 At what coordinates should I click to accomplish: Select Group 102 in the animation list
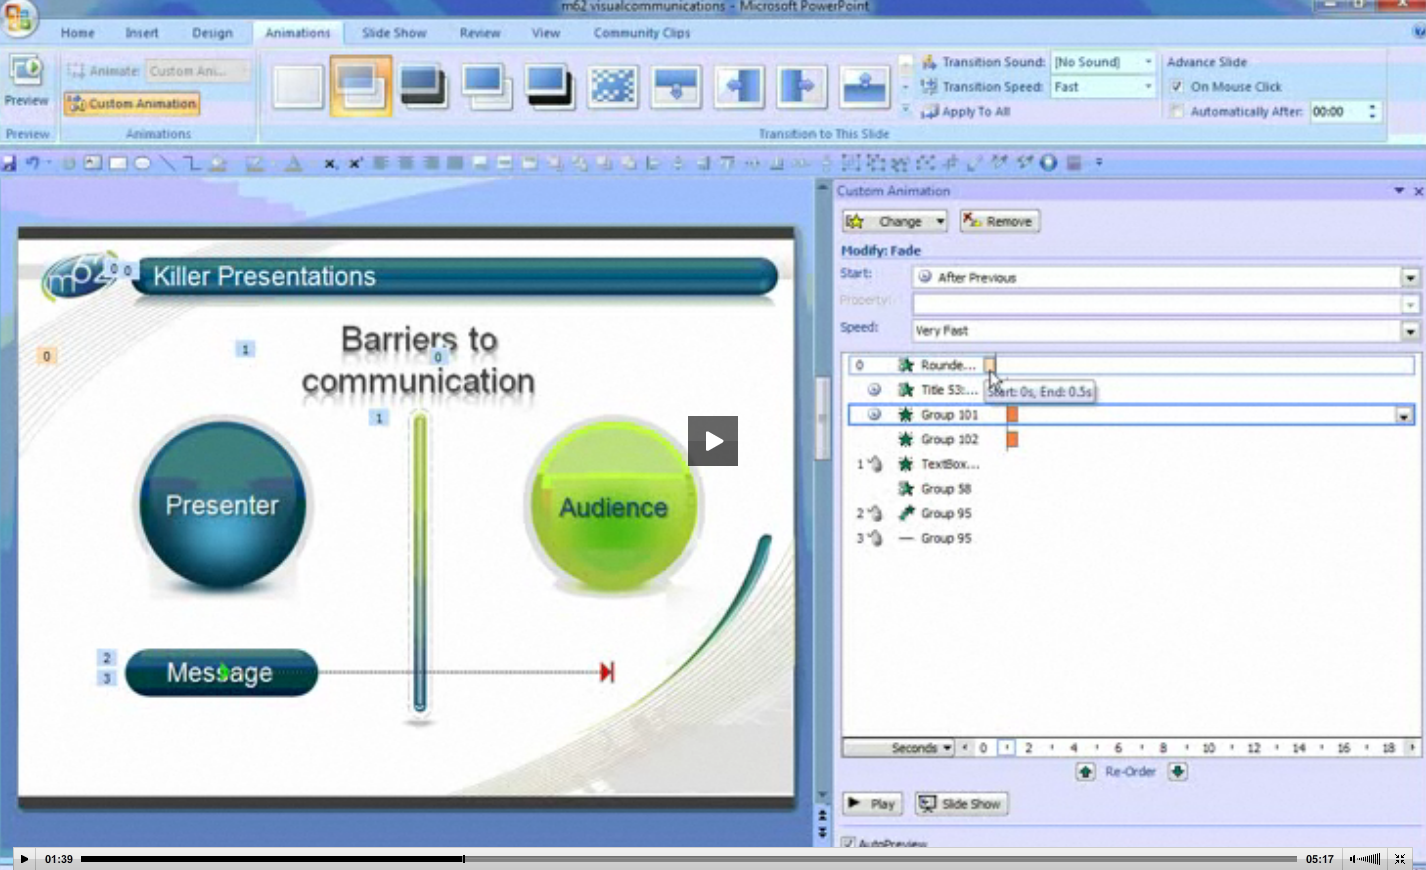click(949, 439)
